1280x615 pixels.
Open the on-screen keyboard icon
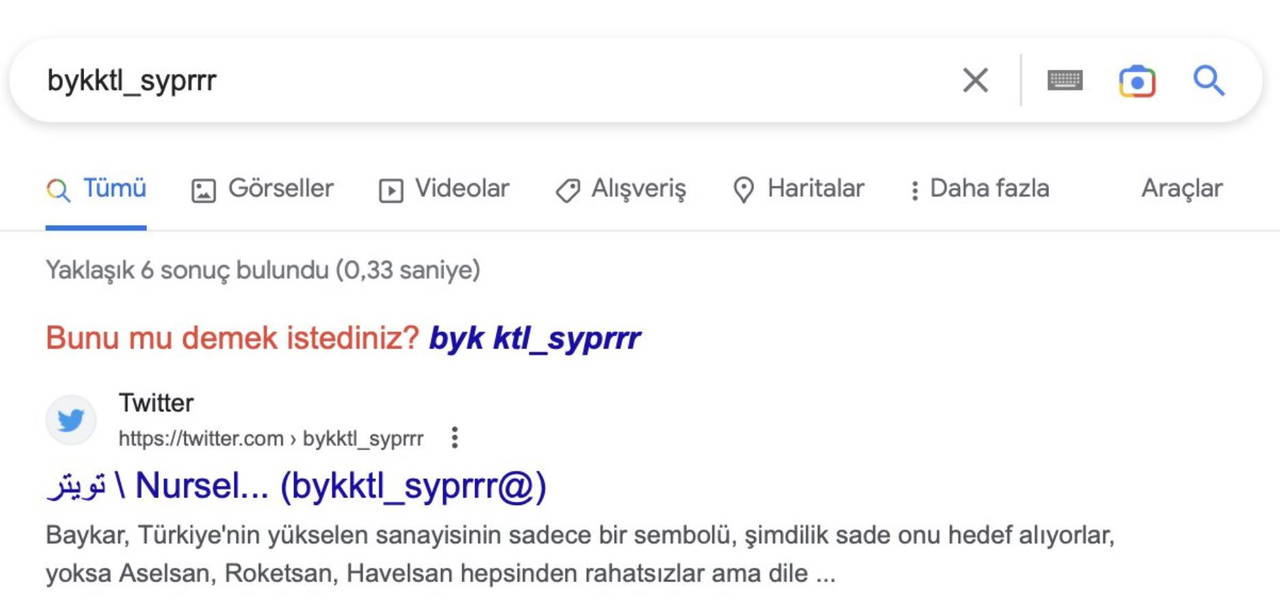pos(1065,81)
